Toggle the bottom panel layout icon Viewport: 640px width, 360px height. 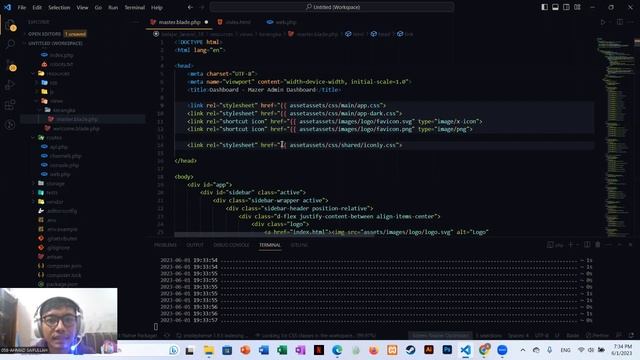click(x=556, y=7)
